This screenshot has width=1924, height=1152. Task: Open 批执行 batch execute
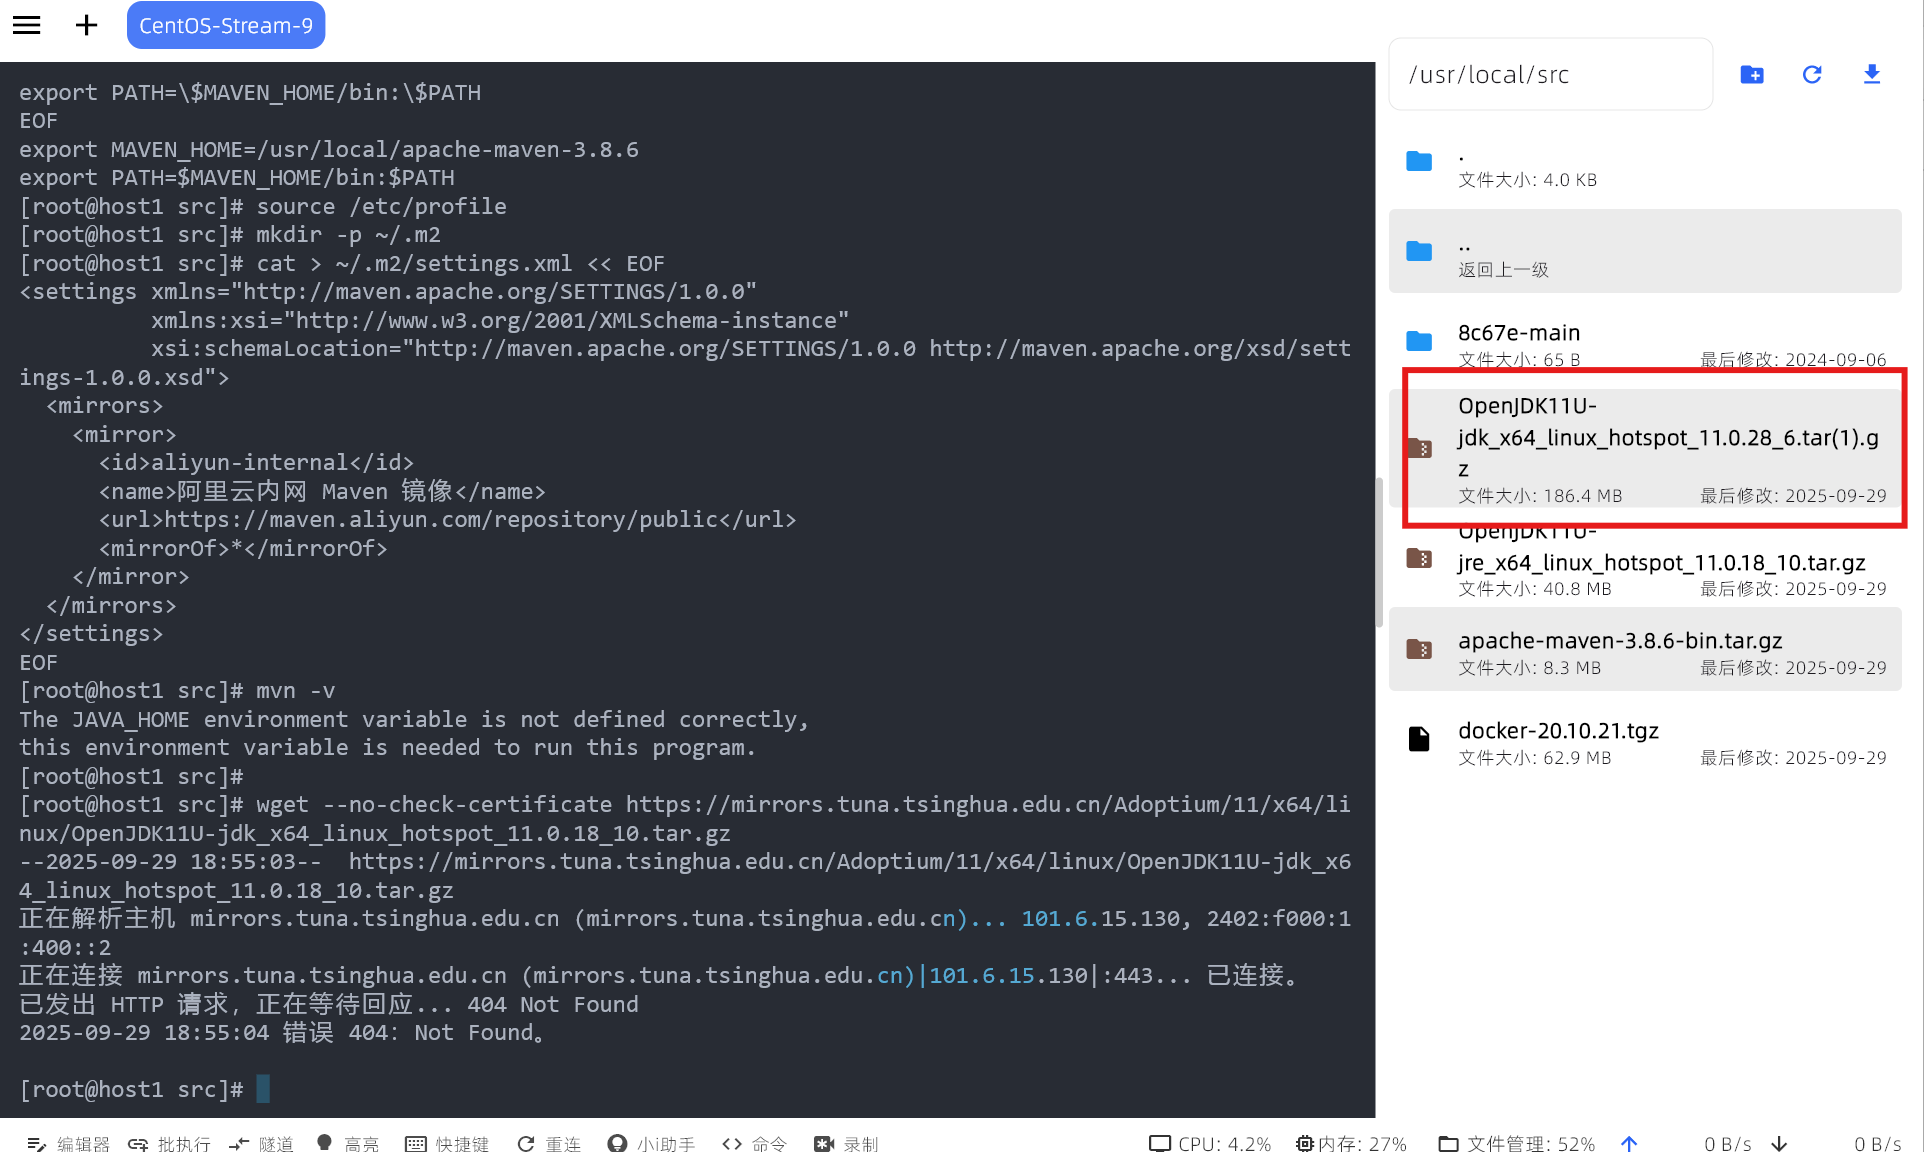169,1143
